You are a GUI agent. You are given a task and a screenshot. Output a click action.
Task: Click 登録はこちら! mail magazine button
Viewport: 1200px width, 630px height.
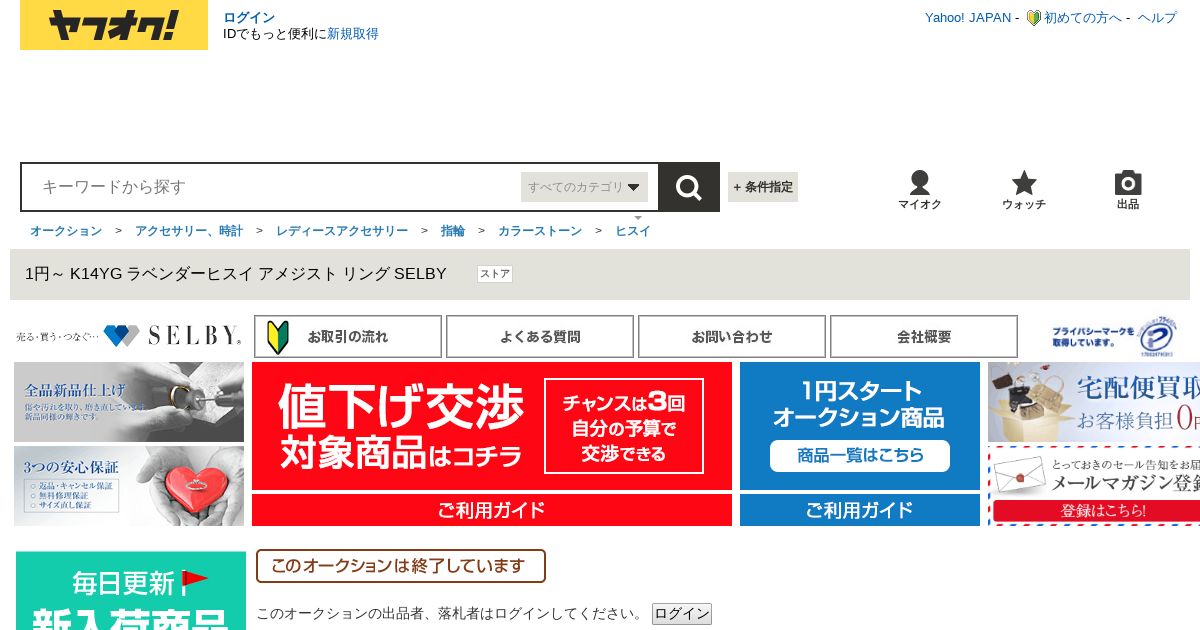pos(1098,510)
